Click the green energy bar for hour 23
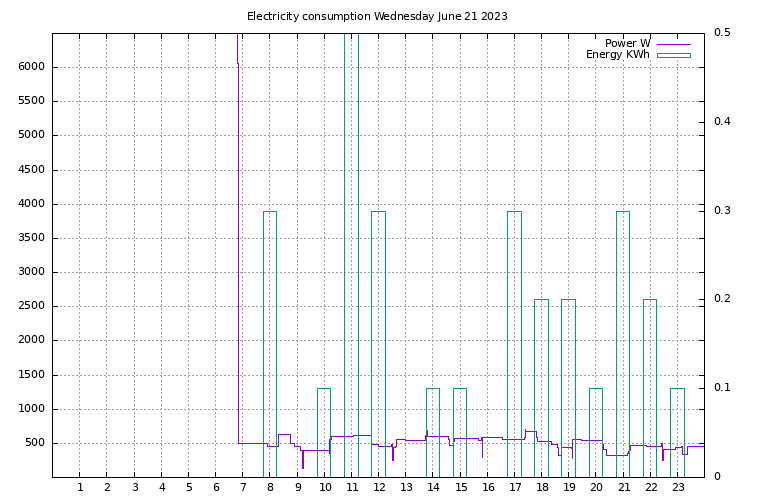The image size is (768, 500). [677, 432]
